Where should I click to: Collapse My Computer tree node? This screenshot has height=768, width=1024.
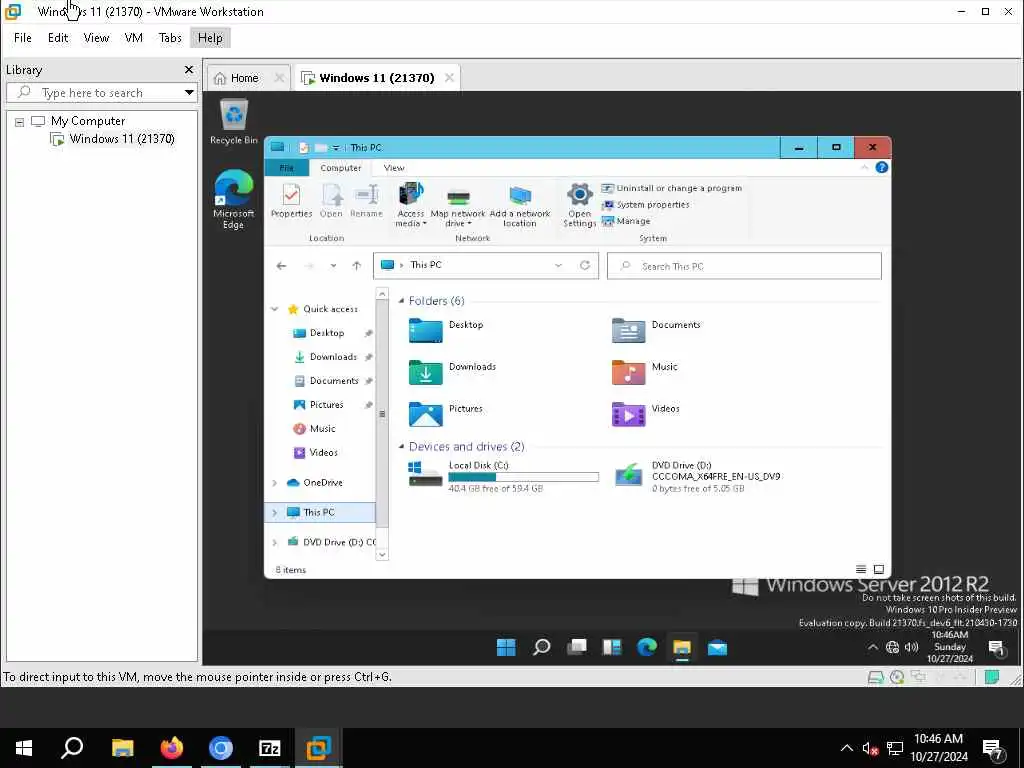[x=20, y=121]
